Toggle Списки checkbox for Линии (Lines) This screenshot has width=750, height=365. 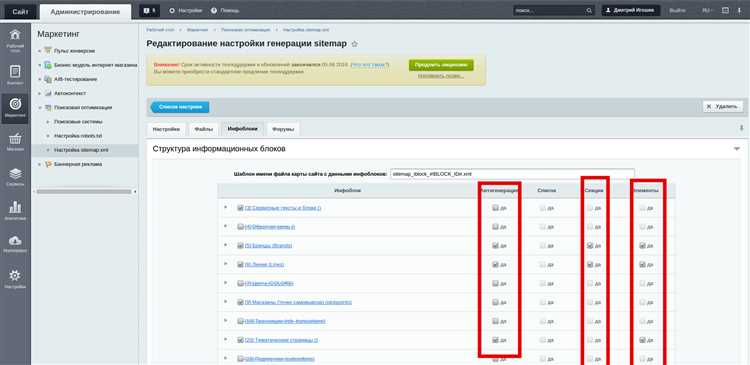(x=542, y=264)
